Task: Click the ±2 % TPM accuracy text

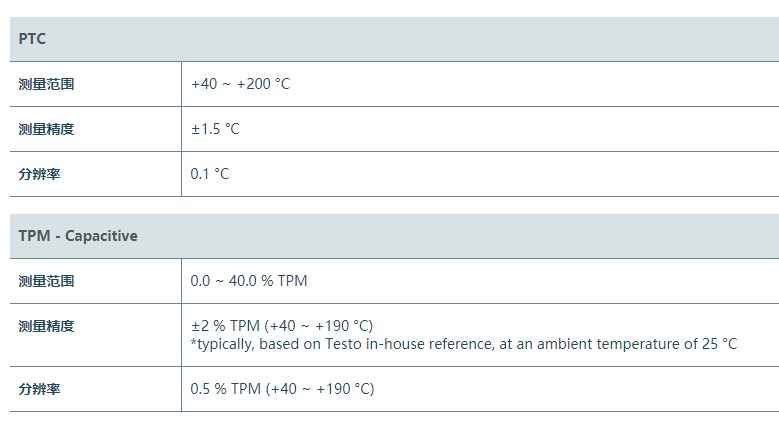Action: pos(226,326)
